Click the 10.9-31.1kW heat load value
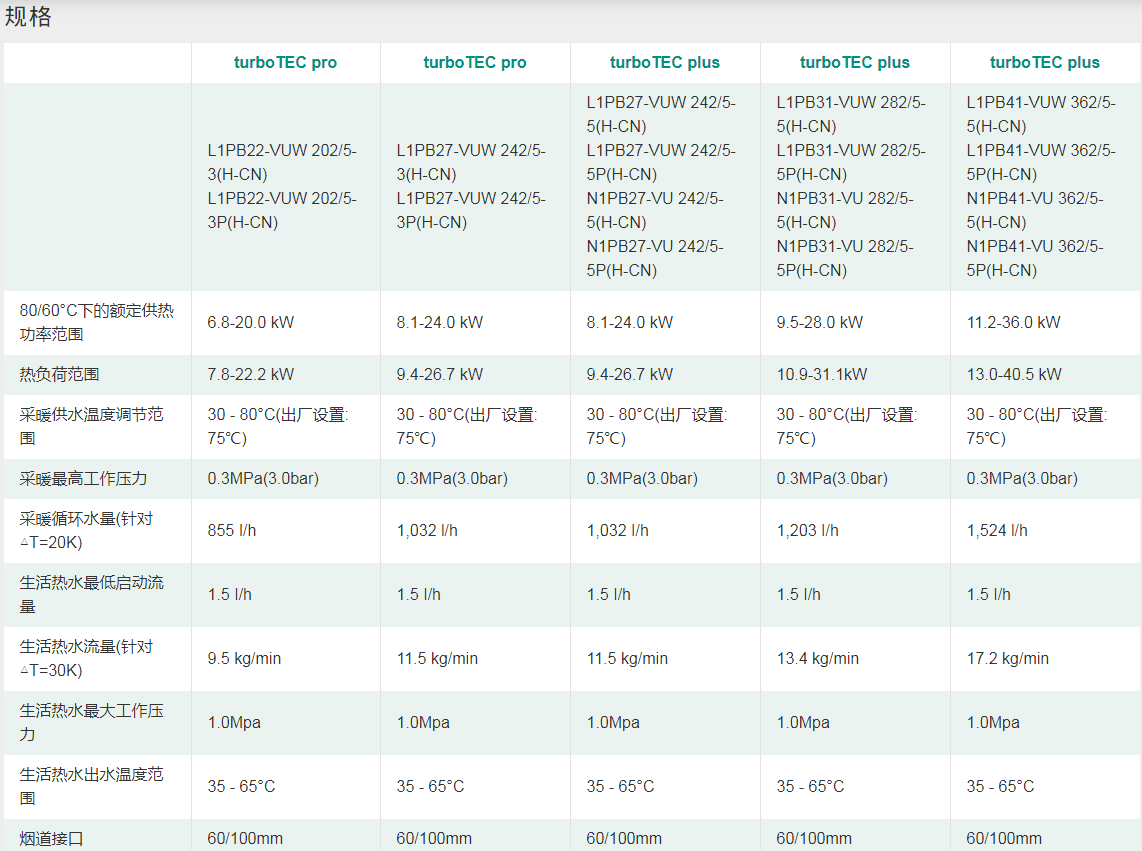Image resolution: width=1142 pixels, height=851 pixels. coord(821,374)
